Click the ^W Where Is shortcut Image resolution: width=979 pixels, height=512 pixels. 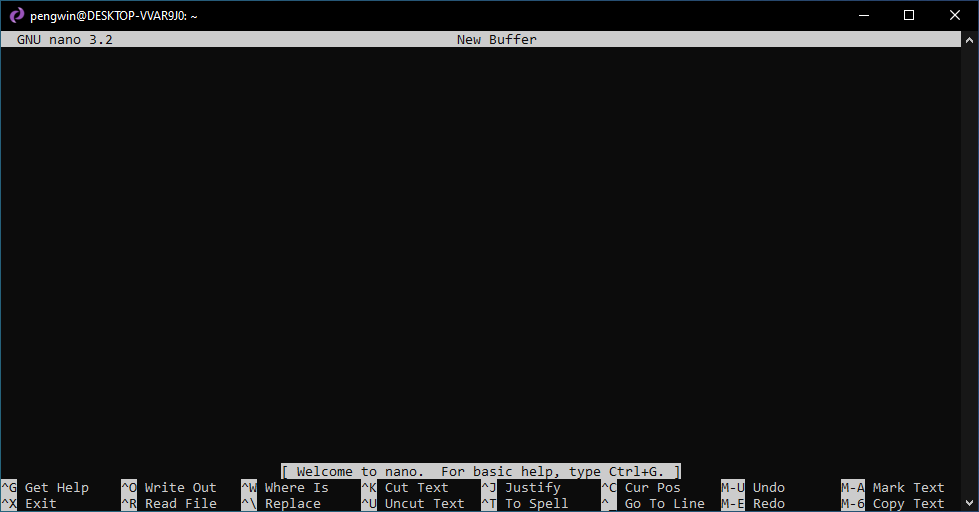285,488
